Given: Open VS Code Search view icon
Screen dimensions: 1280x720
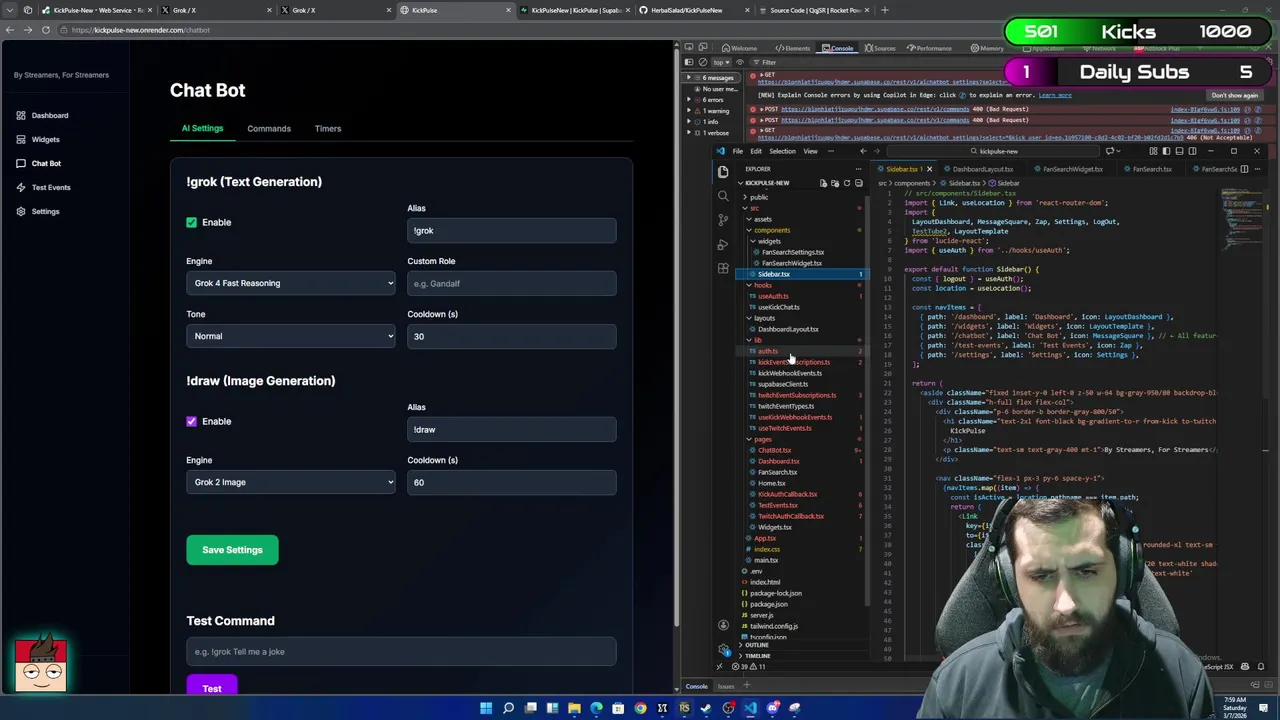Looking at the screenshot, I should tap(723, 195).
